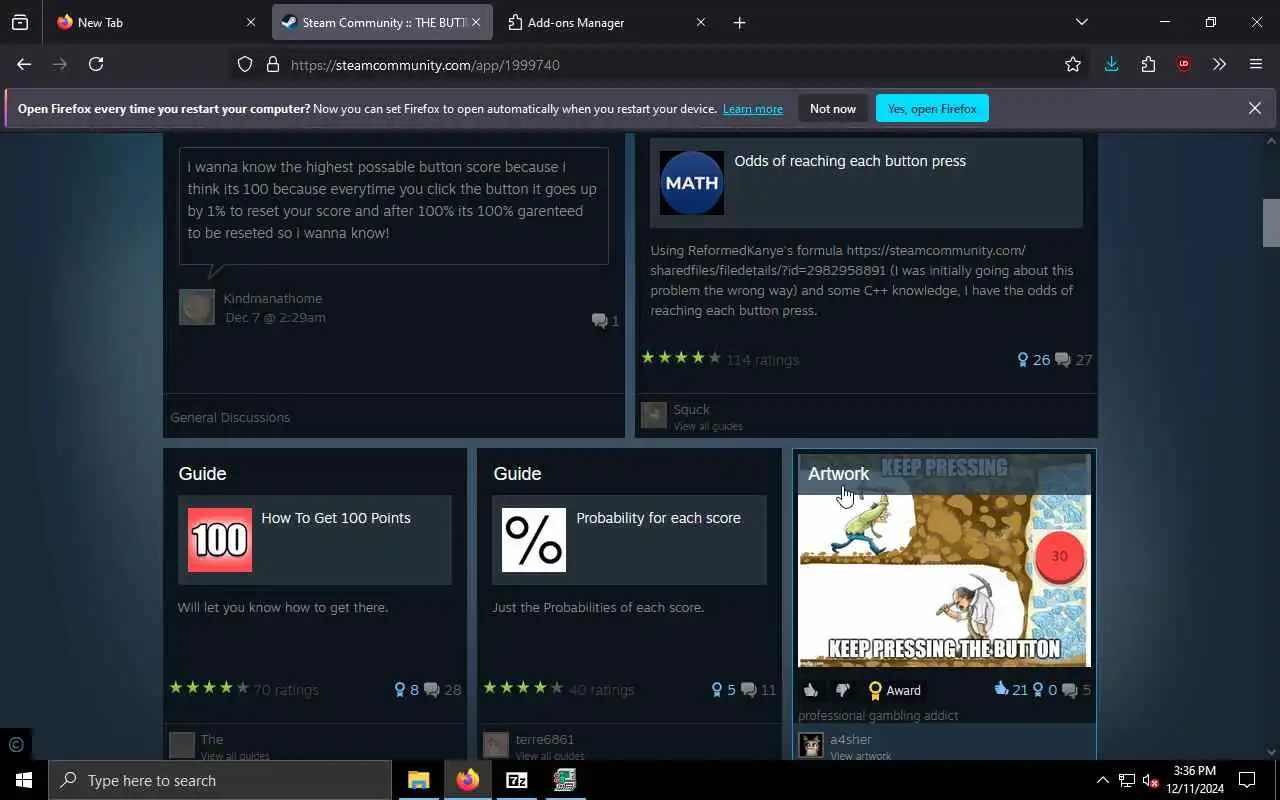Open Firefox application menu
Screen dimensions: 1280x800
pyautogui.click(x=1256, y=64)
